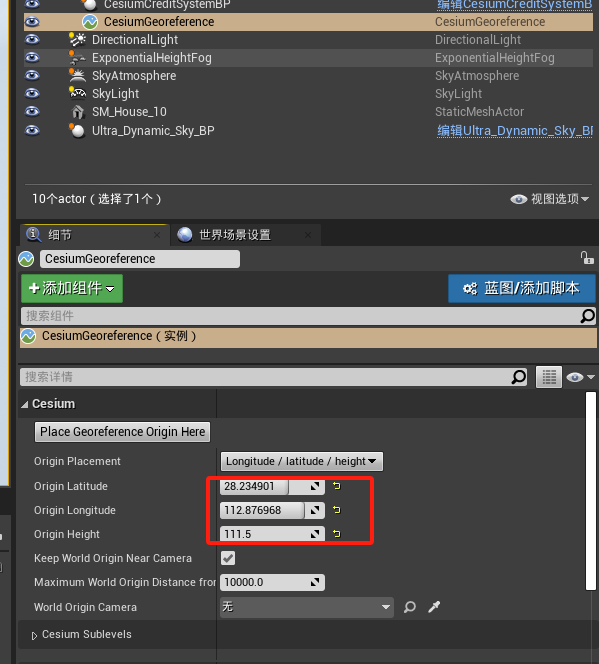
Task: Open the 编辑Ultra_Dynamic_Sky_BP blueprint link
Action: pos(515,130)
